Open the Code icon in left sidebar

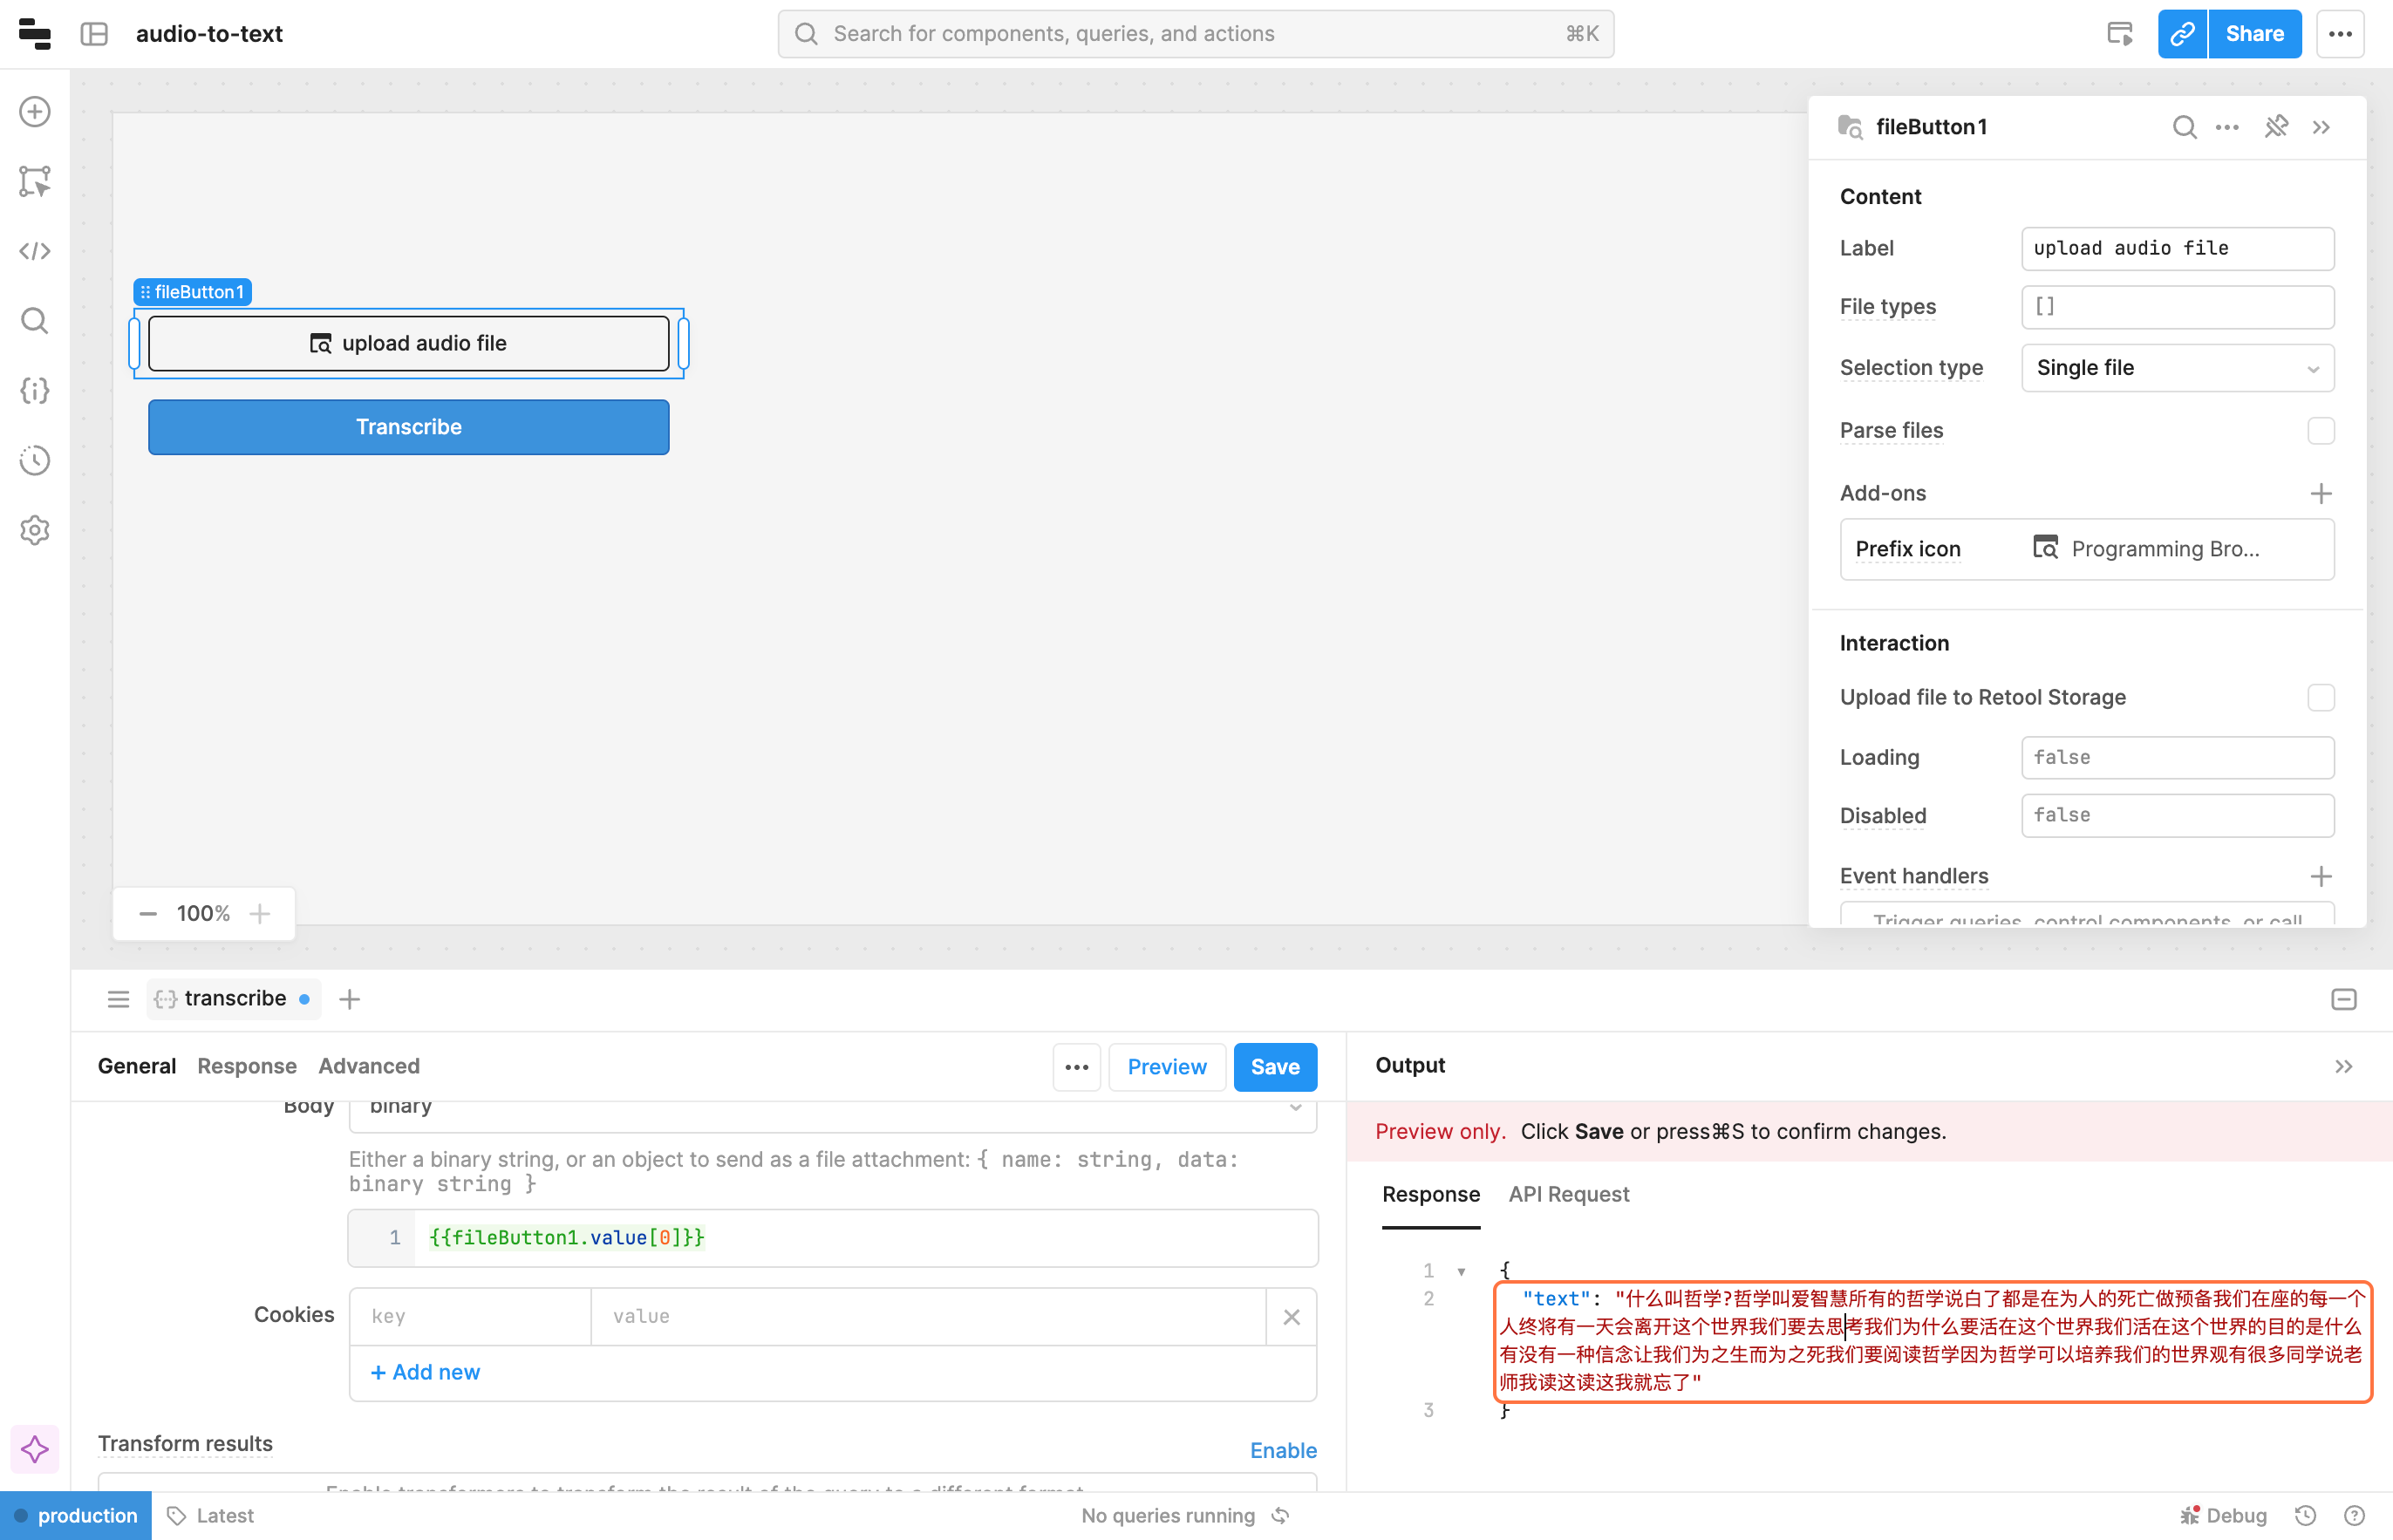click(x=35, y=251)
